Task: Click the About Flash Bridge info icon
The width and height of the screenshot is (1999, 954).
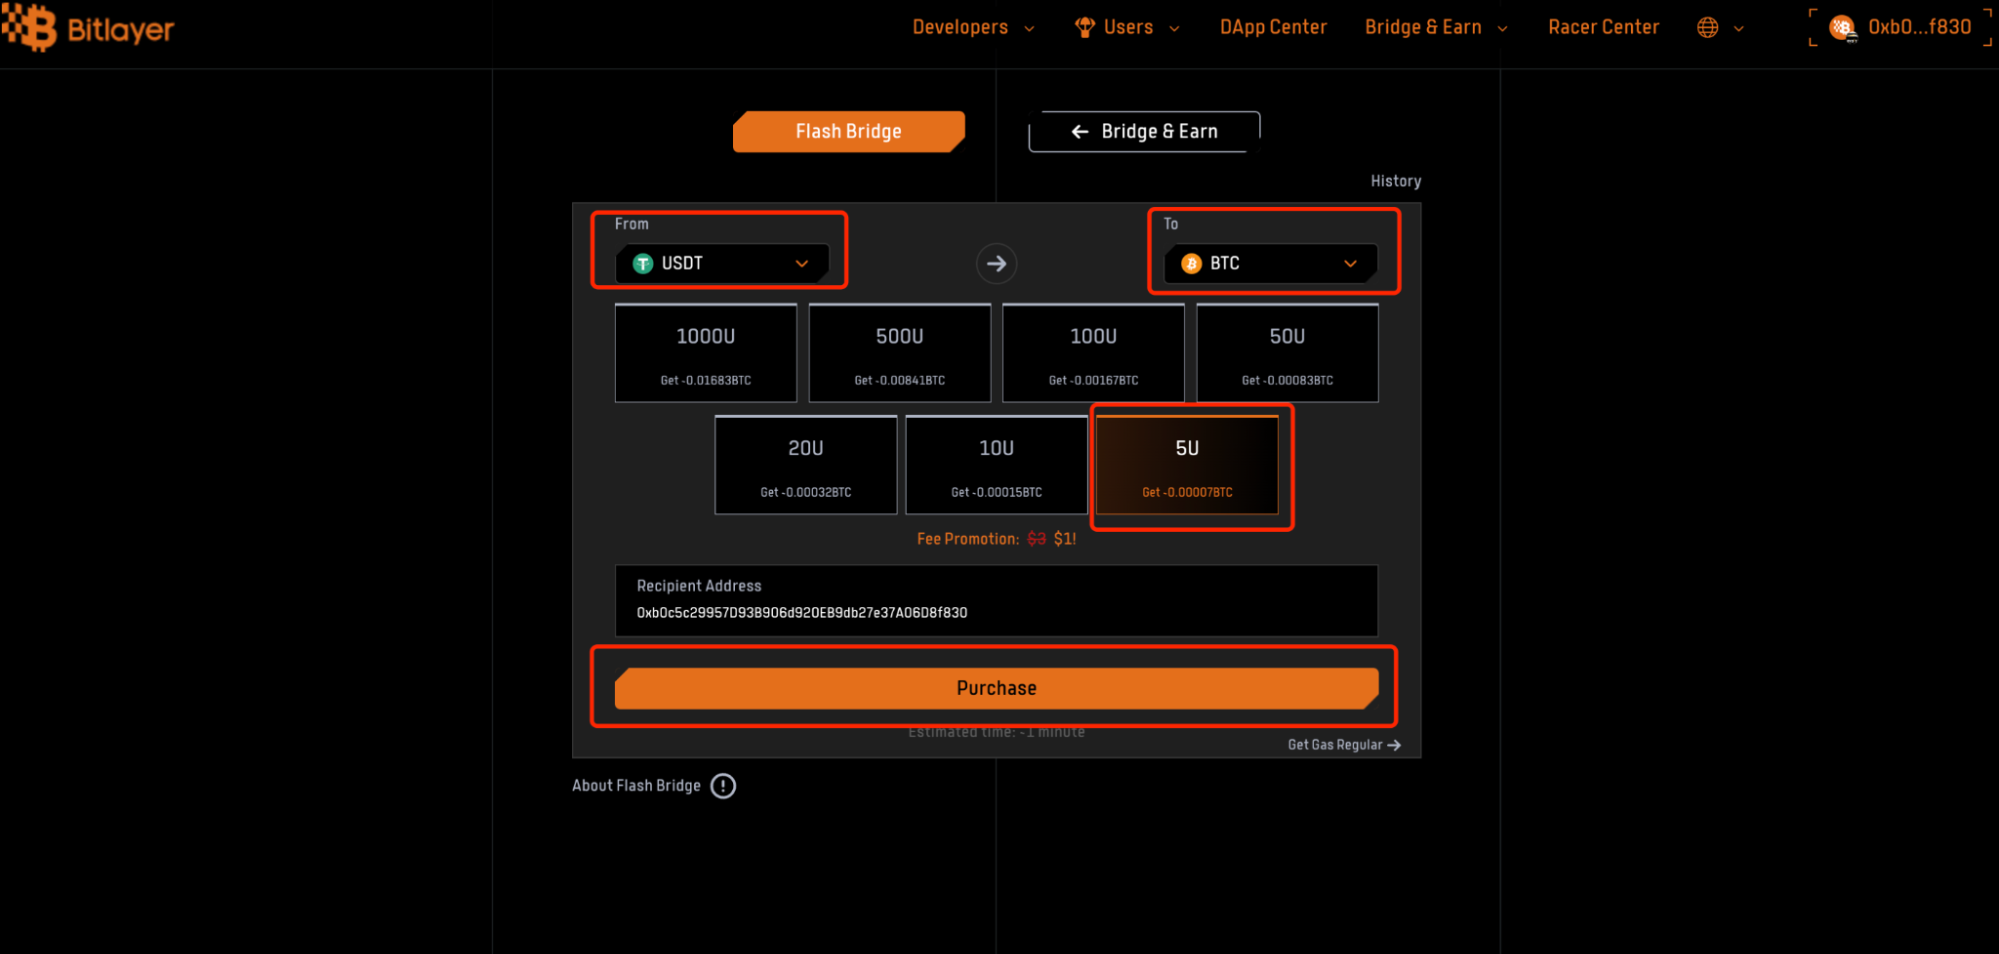Action: click(723, 786)
